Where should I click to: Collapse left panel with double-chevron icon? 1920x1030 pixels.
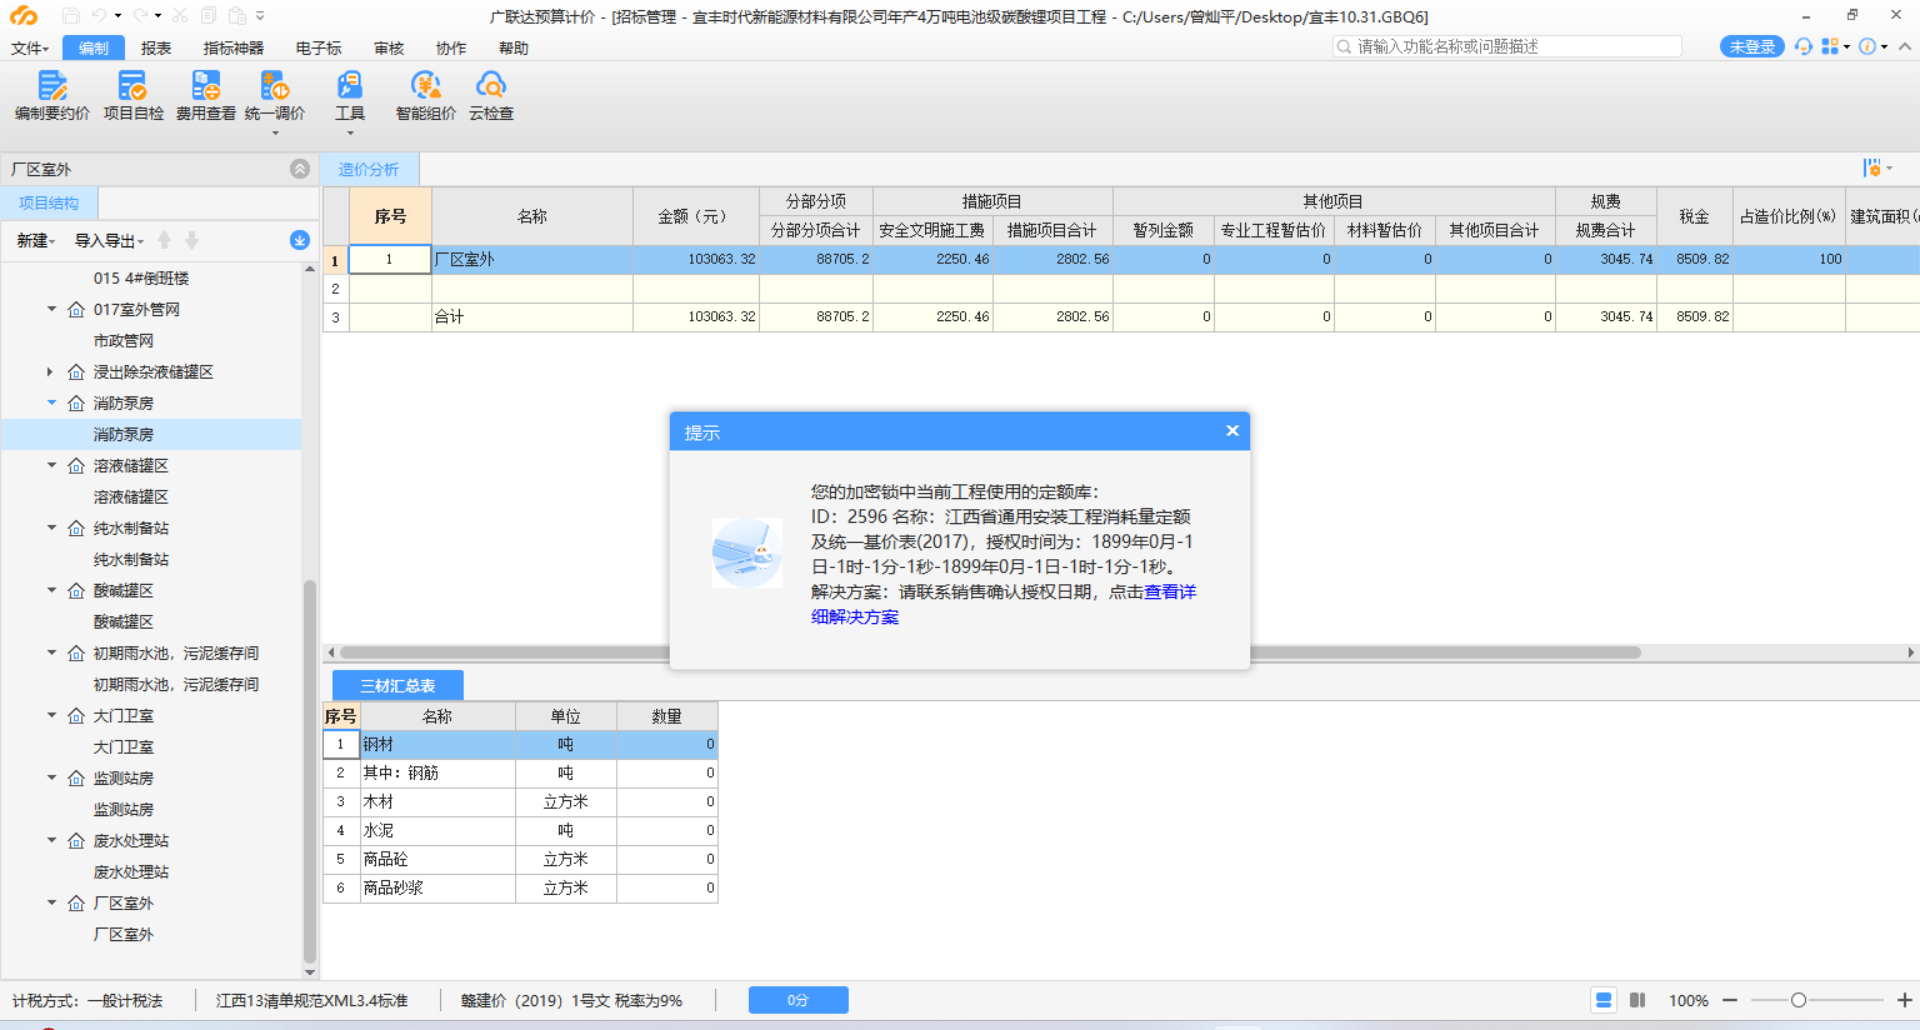tap(300, 169)
